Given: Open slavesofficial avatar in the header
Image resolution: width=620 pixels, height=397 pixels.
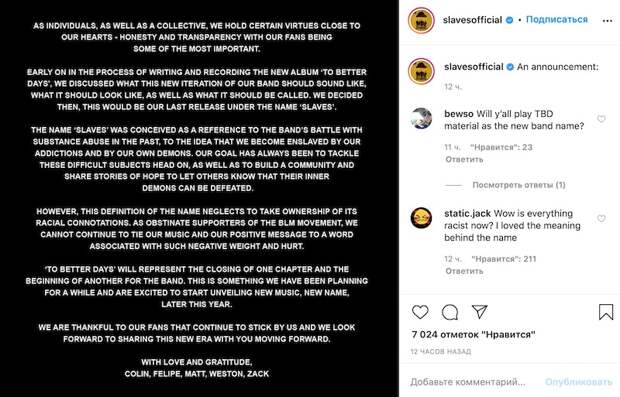Looking at the screenshot, I should [x=421, y=21].
